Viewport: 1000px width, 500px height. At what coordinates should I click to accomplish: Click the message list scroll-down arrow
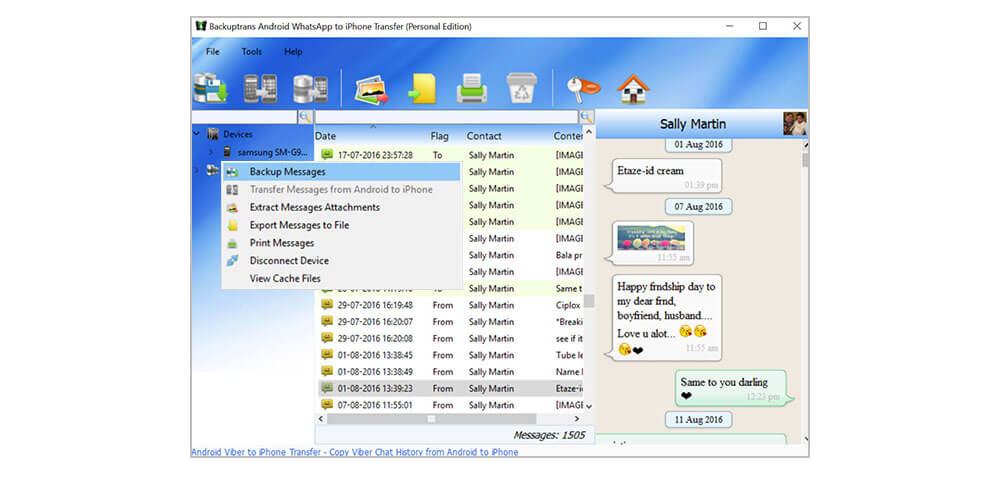pos(589,406)
